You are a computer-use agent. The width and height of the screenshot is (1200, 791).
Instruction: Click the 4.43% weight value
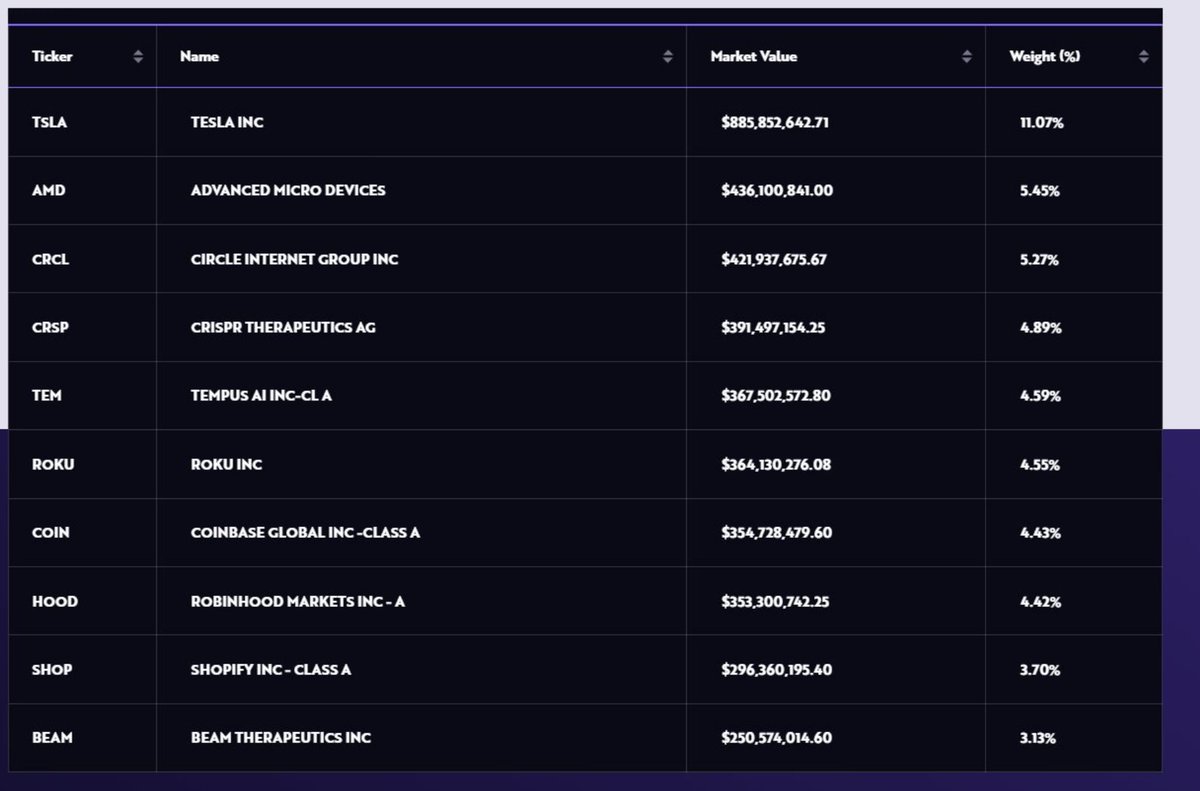[x=1040, y=532]
